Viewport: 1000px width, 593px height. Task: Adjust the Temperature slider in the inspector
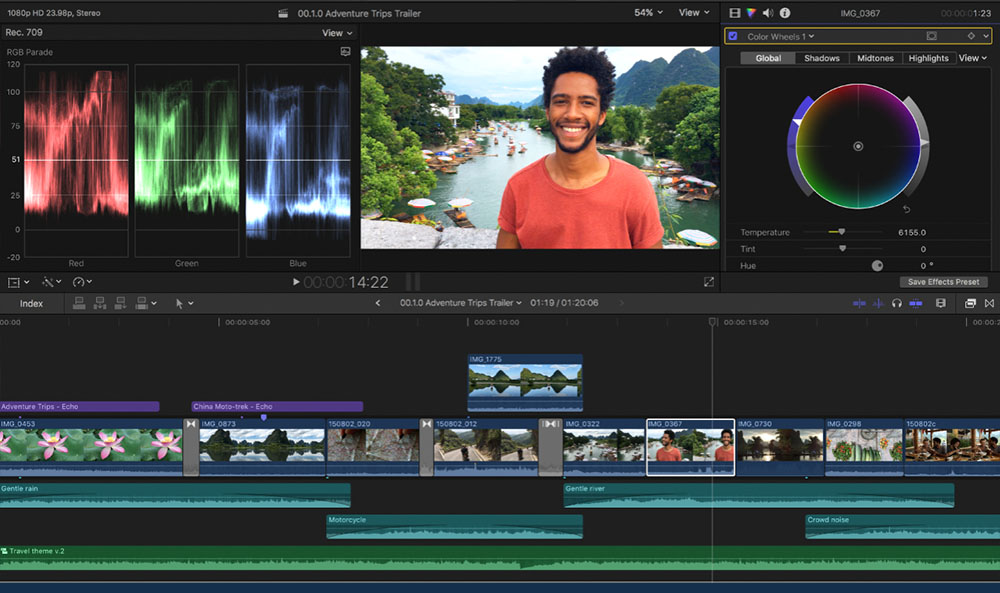pos(840,232)
